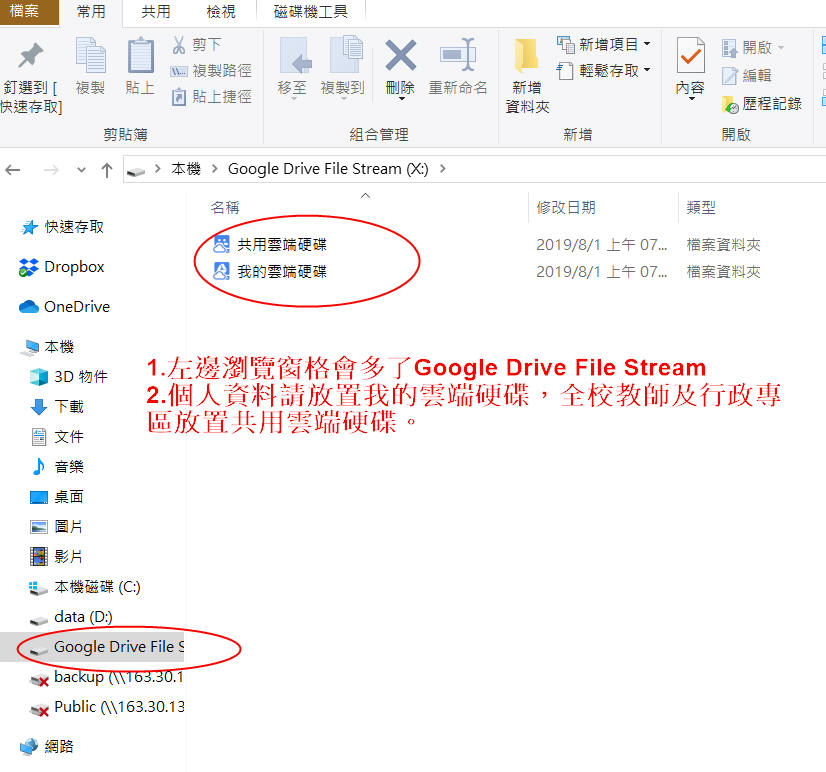Click the New folder (新增資料夾) icon
Image resolution: width=826 pixels, height=772 pixels.
click(x=526, y=55)
